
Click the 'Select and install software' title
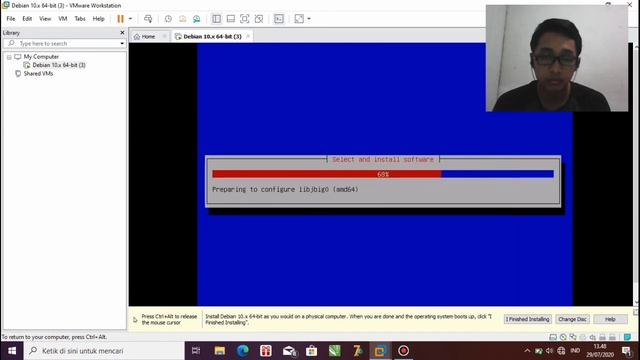(383, 160)
